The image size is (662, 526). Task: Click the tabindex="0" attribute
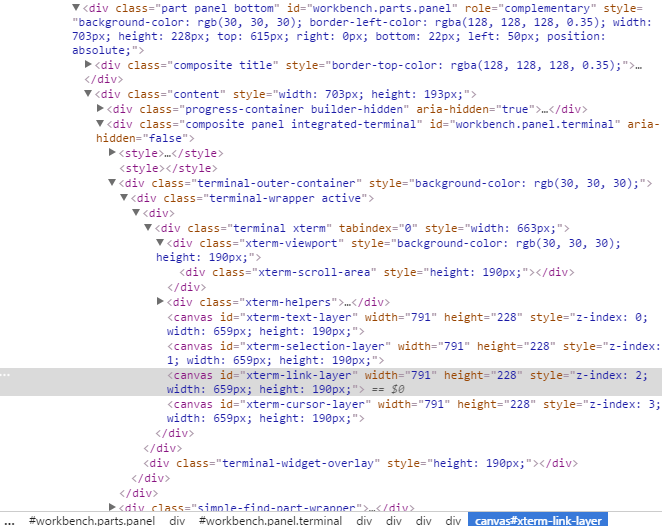378,228
